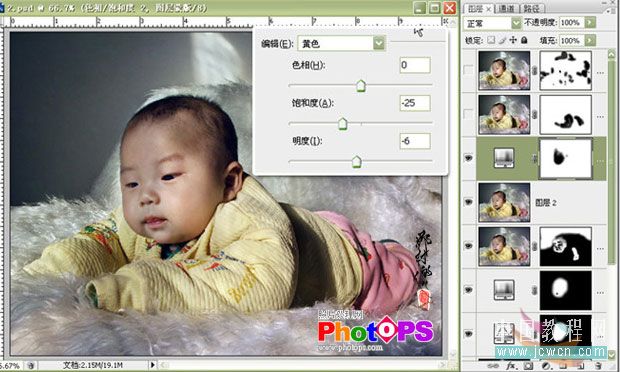Select the 图层 2 baby photo thumbnail

(x=504, y=202)
